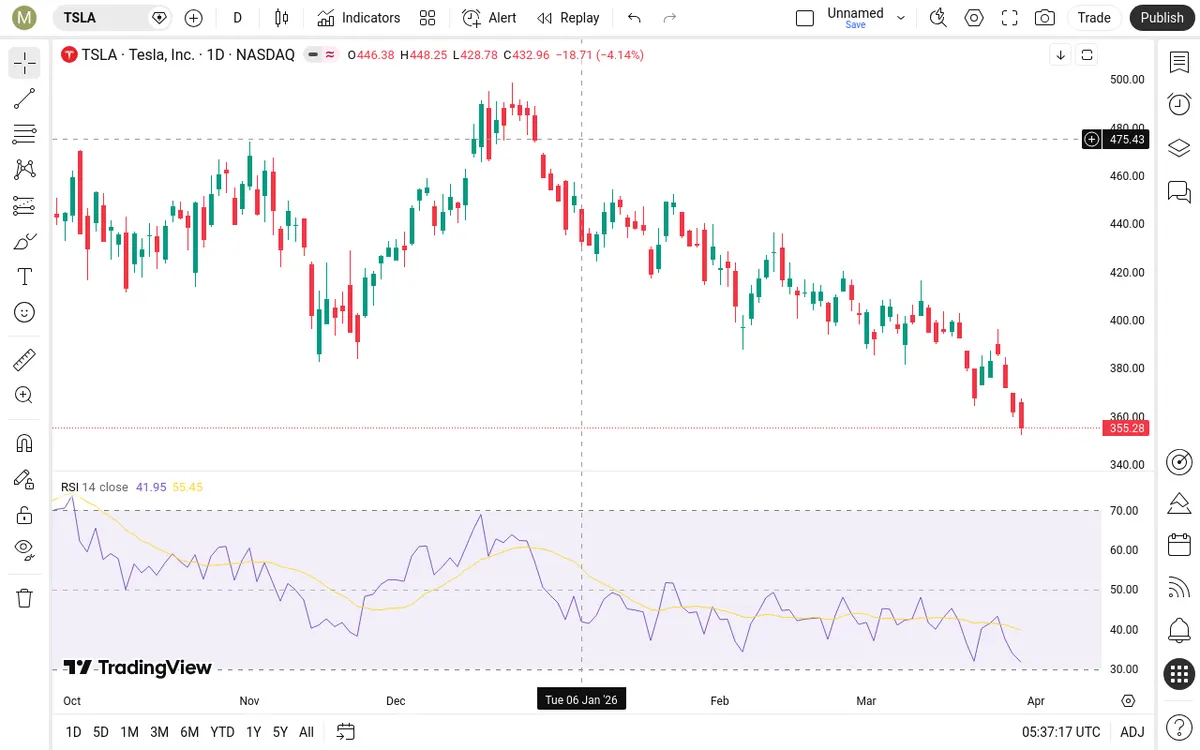Toggle ADJ price adjustment

(1132, 732)
